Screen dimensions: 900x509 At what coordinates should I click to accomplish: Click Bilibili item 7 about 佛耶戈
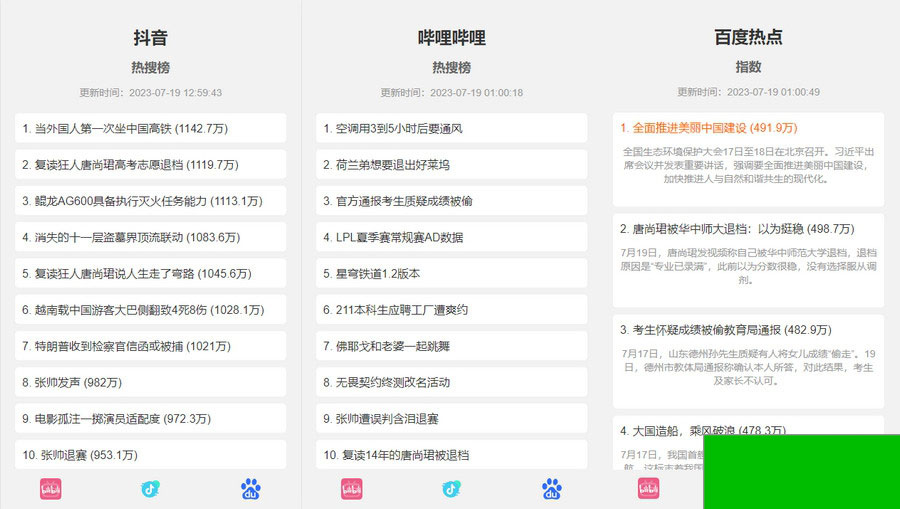450,346
